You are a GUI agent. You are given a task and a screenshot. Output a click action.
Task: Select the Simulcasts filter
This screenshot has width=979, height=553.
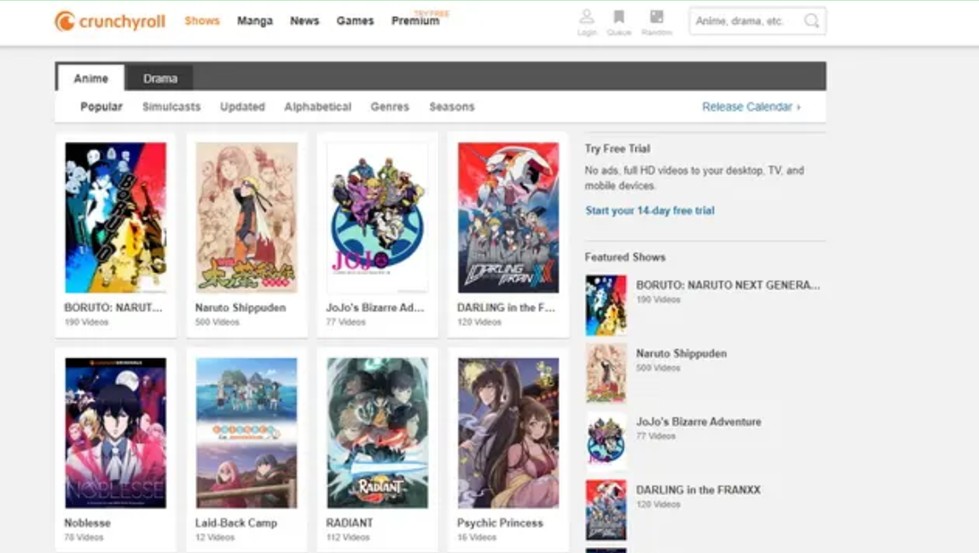pyautogui.click(x=171, y=107)
